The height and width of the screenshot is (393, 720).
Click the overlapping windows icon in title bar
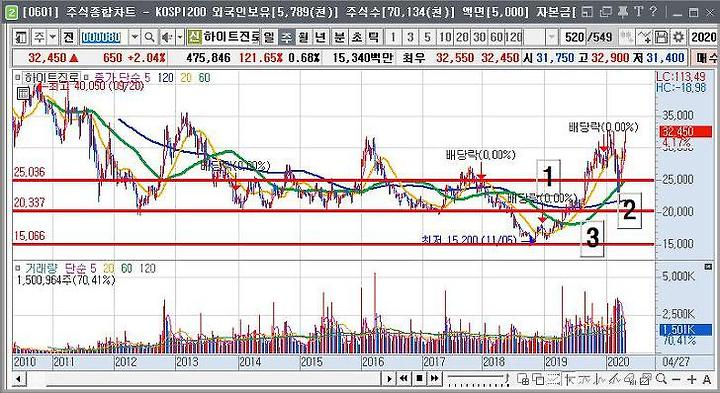[x=606, y=11]
